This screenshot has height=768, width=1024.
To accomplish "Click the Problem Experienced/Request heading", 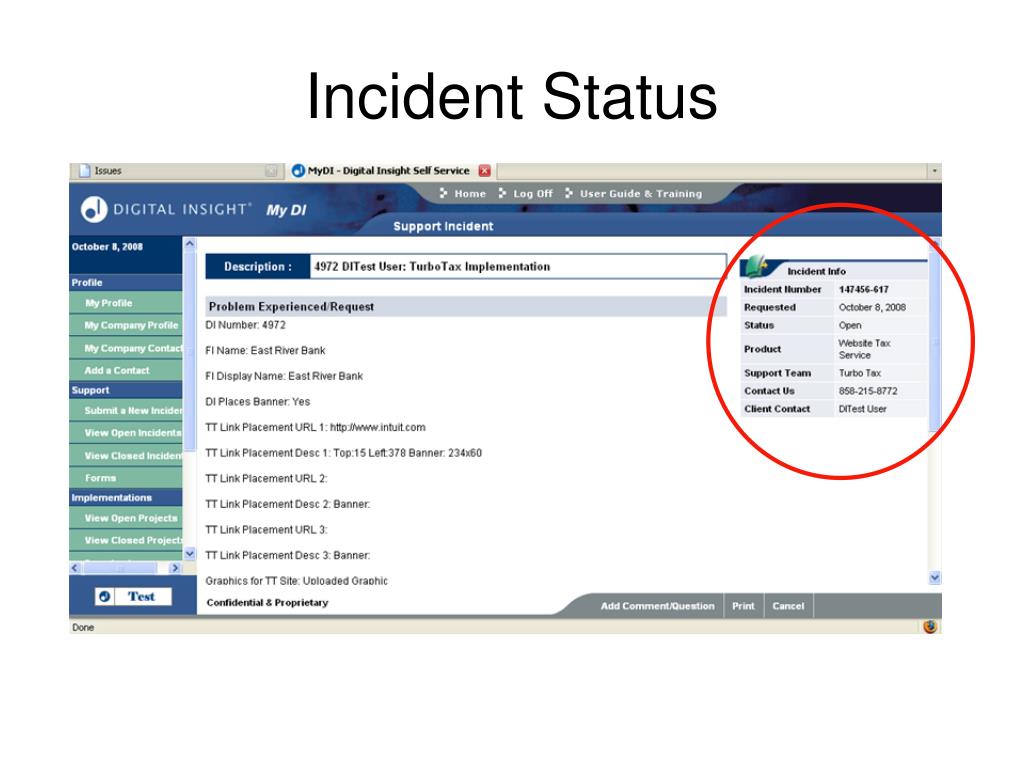I will tap(291, 307).
